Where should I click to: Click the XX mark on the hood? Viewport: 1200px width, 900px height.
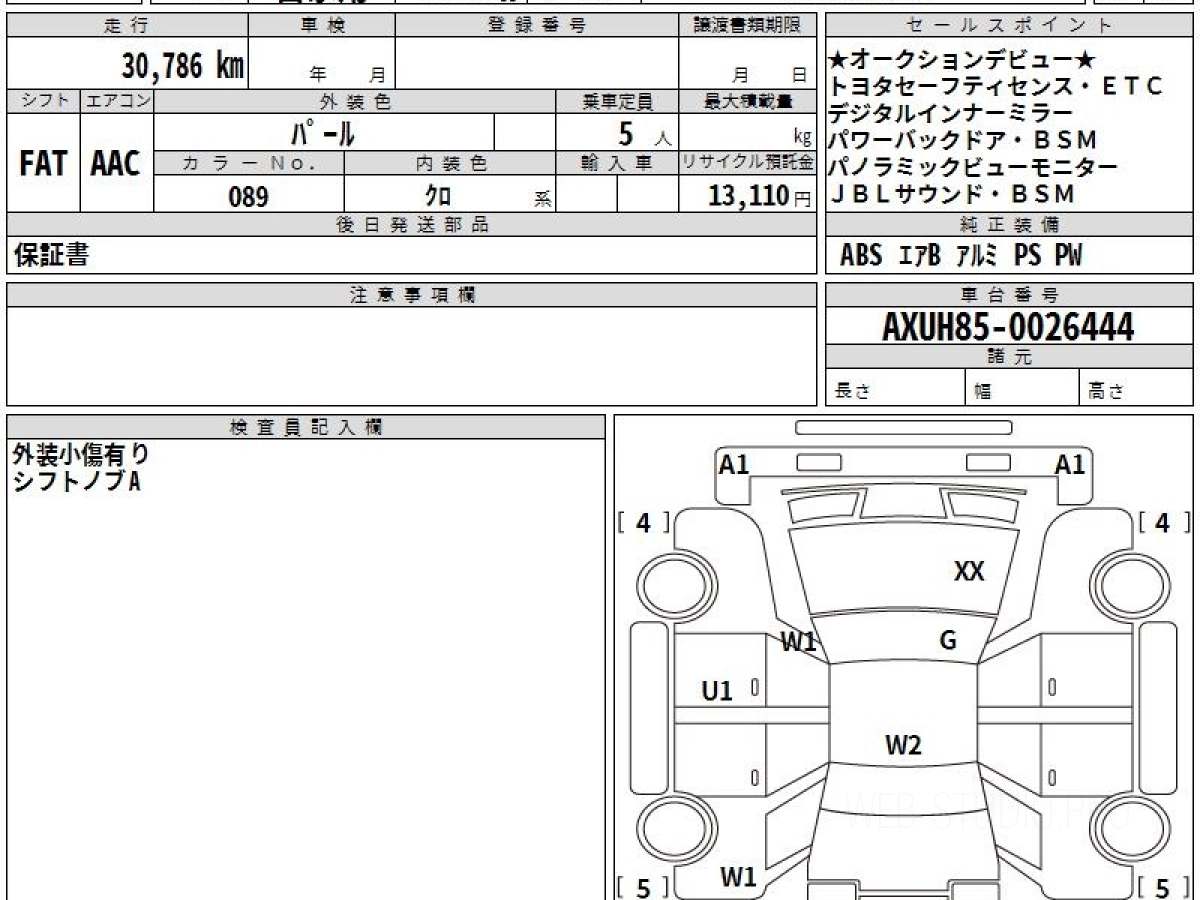pos(969,572)
